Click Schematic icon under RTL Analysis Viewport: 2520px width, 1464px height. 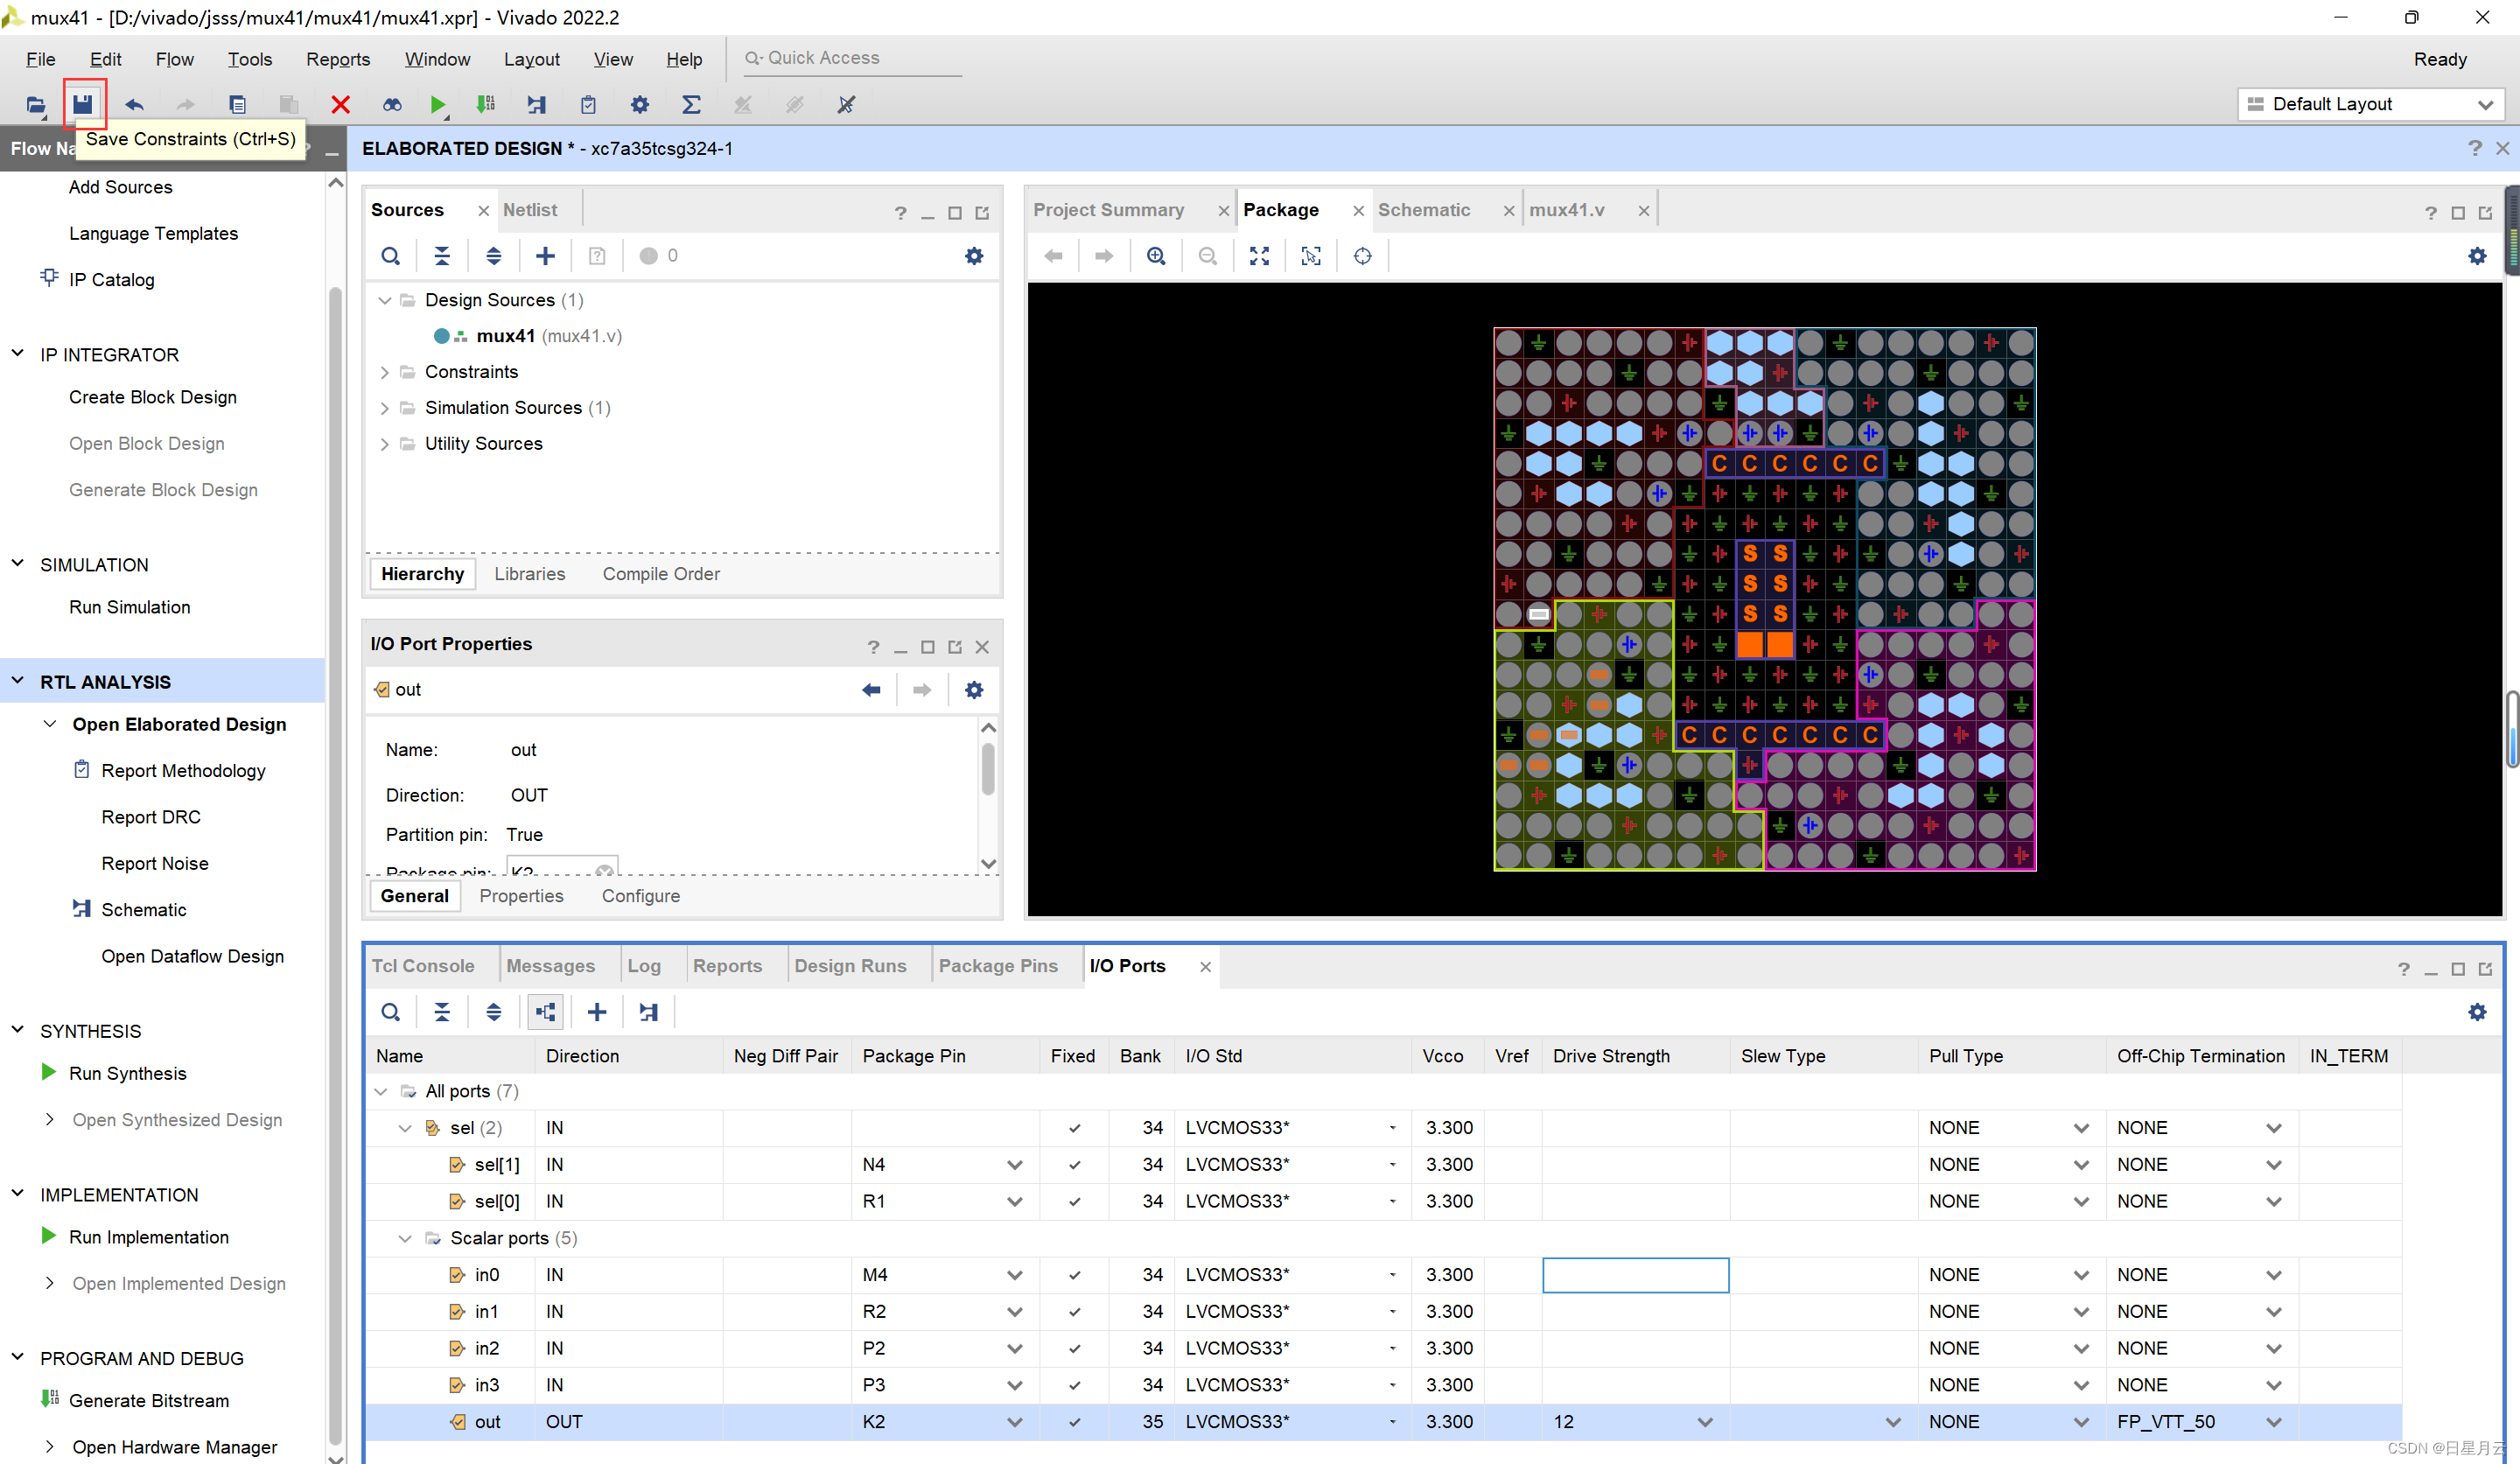tap(82, 908)
